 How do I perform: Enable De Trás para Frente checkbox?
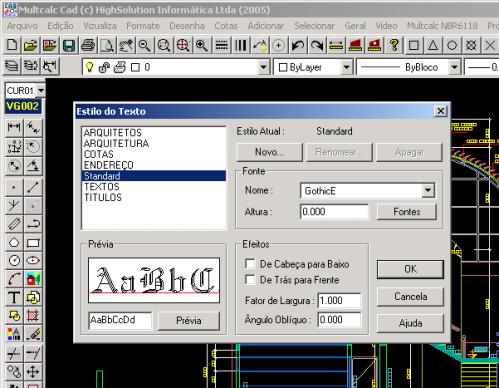tap(250, 279)
